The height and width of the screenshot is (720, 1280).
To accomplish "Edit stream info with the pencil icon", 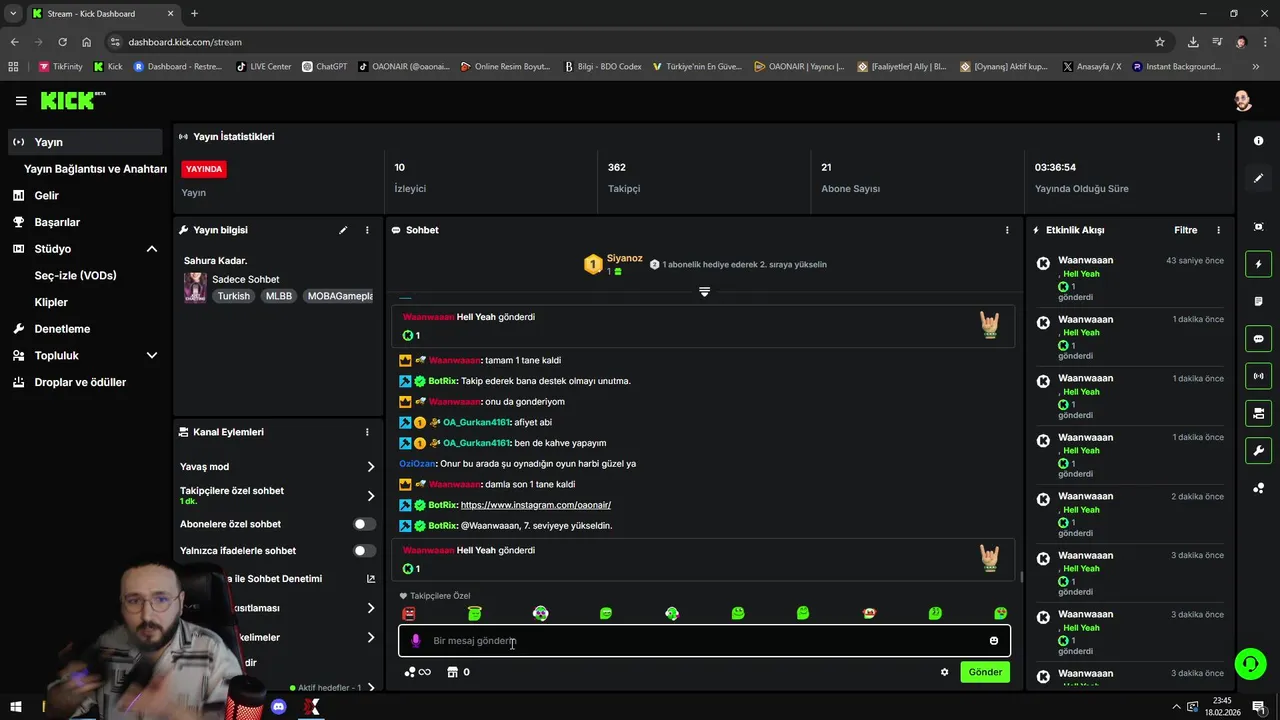I will point(343,230).
